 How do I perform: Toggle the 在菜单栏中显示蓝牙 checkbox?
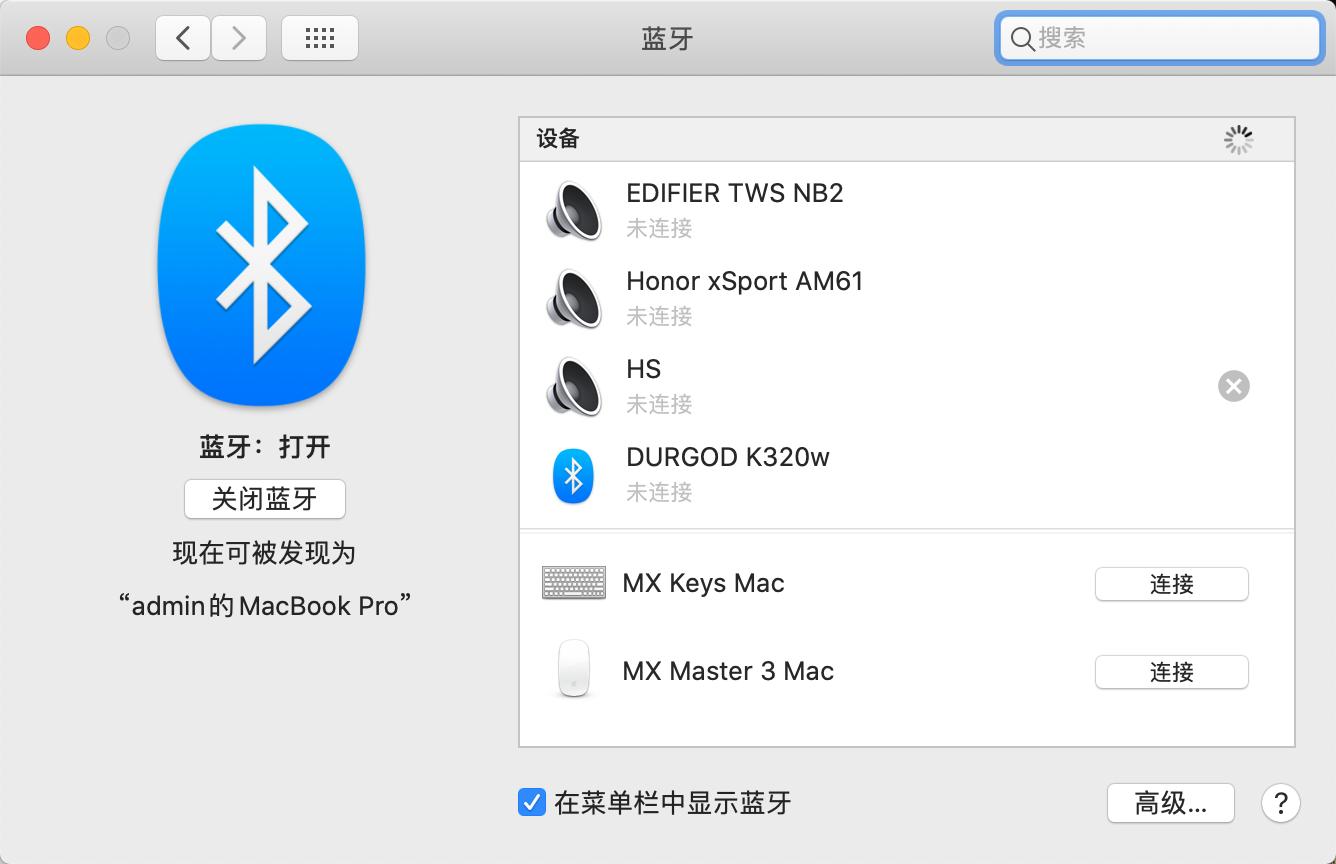[530, 803]
